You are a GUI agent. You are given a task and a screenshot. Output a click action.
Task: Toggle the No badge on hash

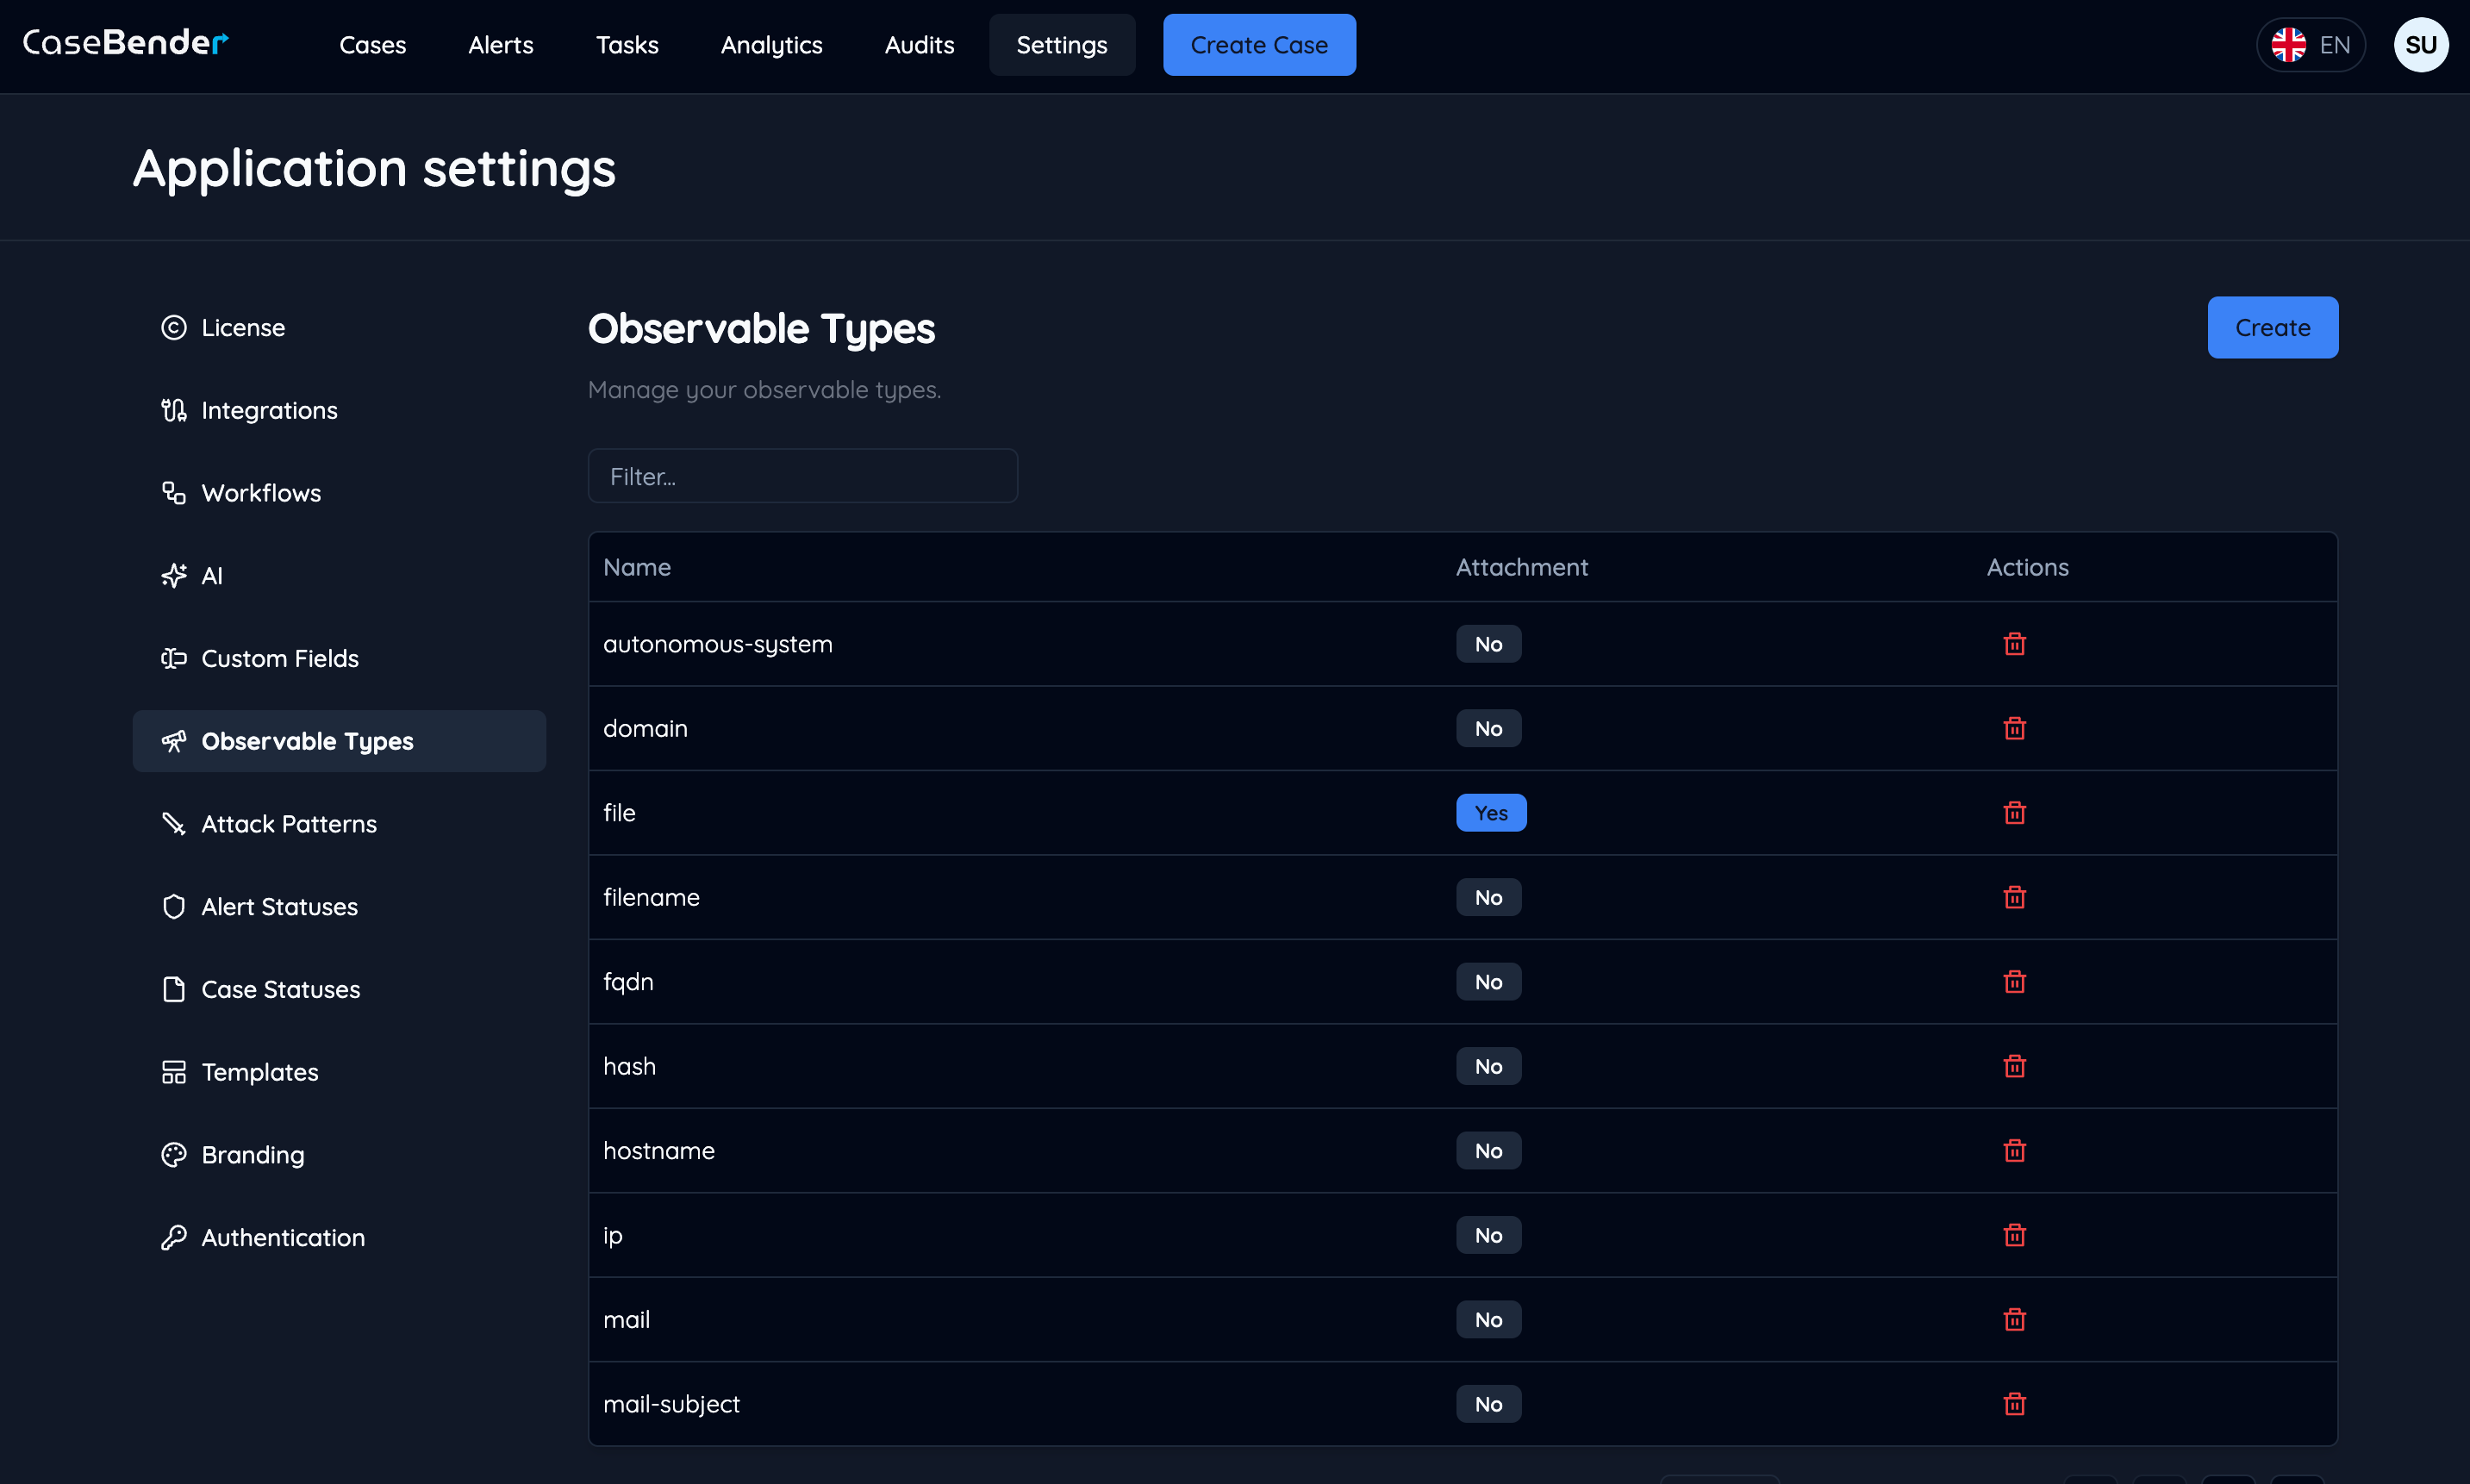click(x=1488, y=1066)
